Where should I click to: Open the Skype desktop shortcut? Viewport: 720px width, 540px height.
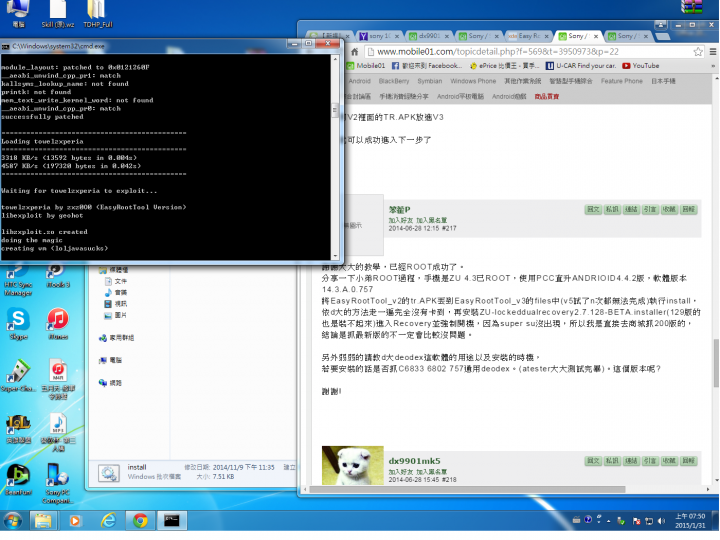(x=18, y=324)
